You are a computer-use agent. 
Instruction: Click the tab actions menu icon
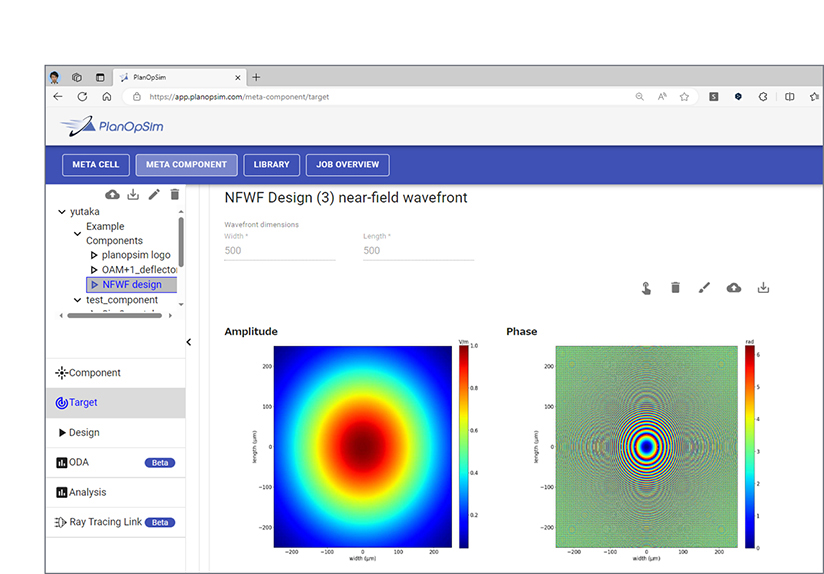pyautogui.click(x=100, y=77)
